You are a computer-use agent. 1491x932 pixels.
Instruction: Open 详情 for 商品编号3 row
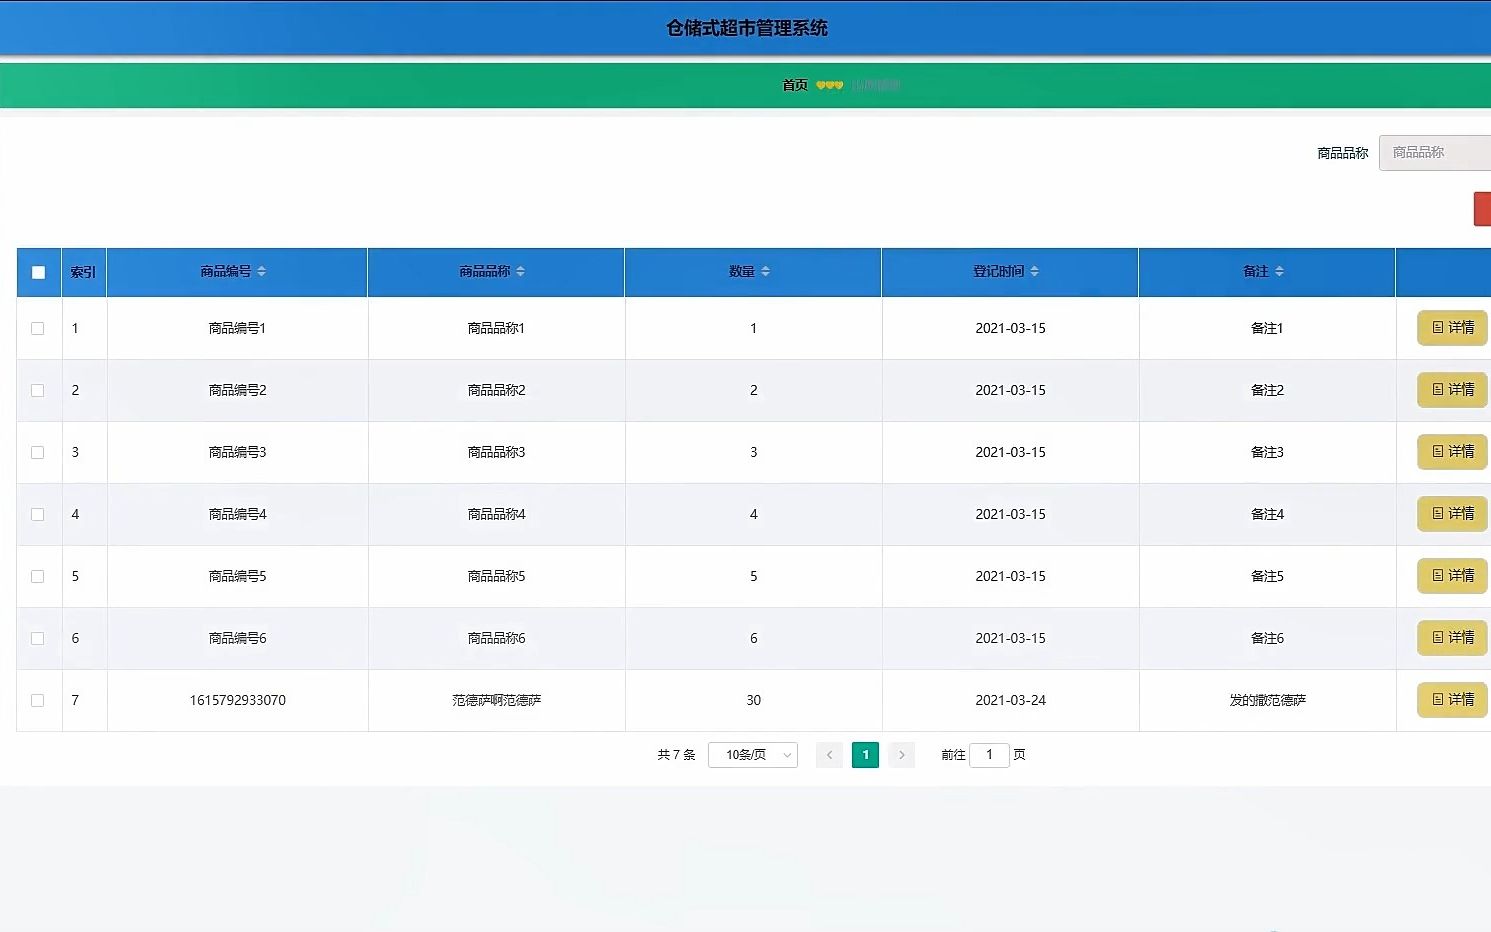[1451, 452]
